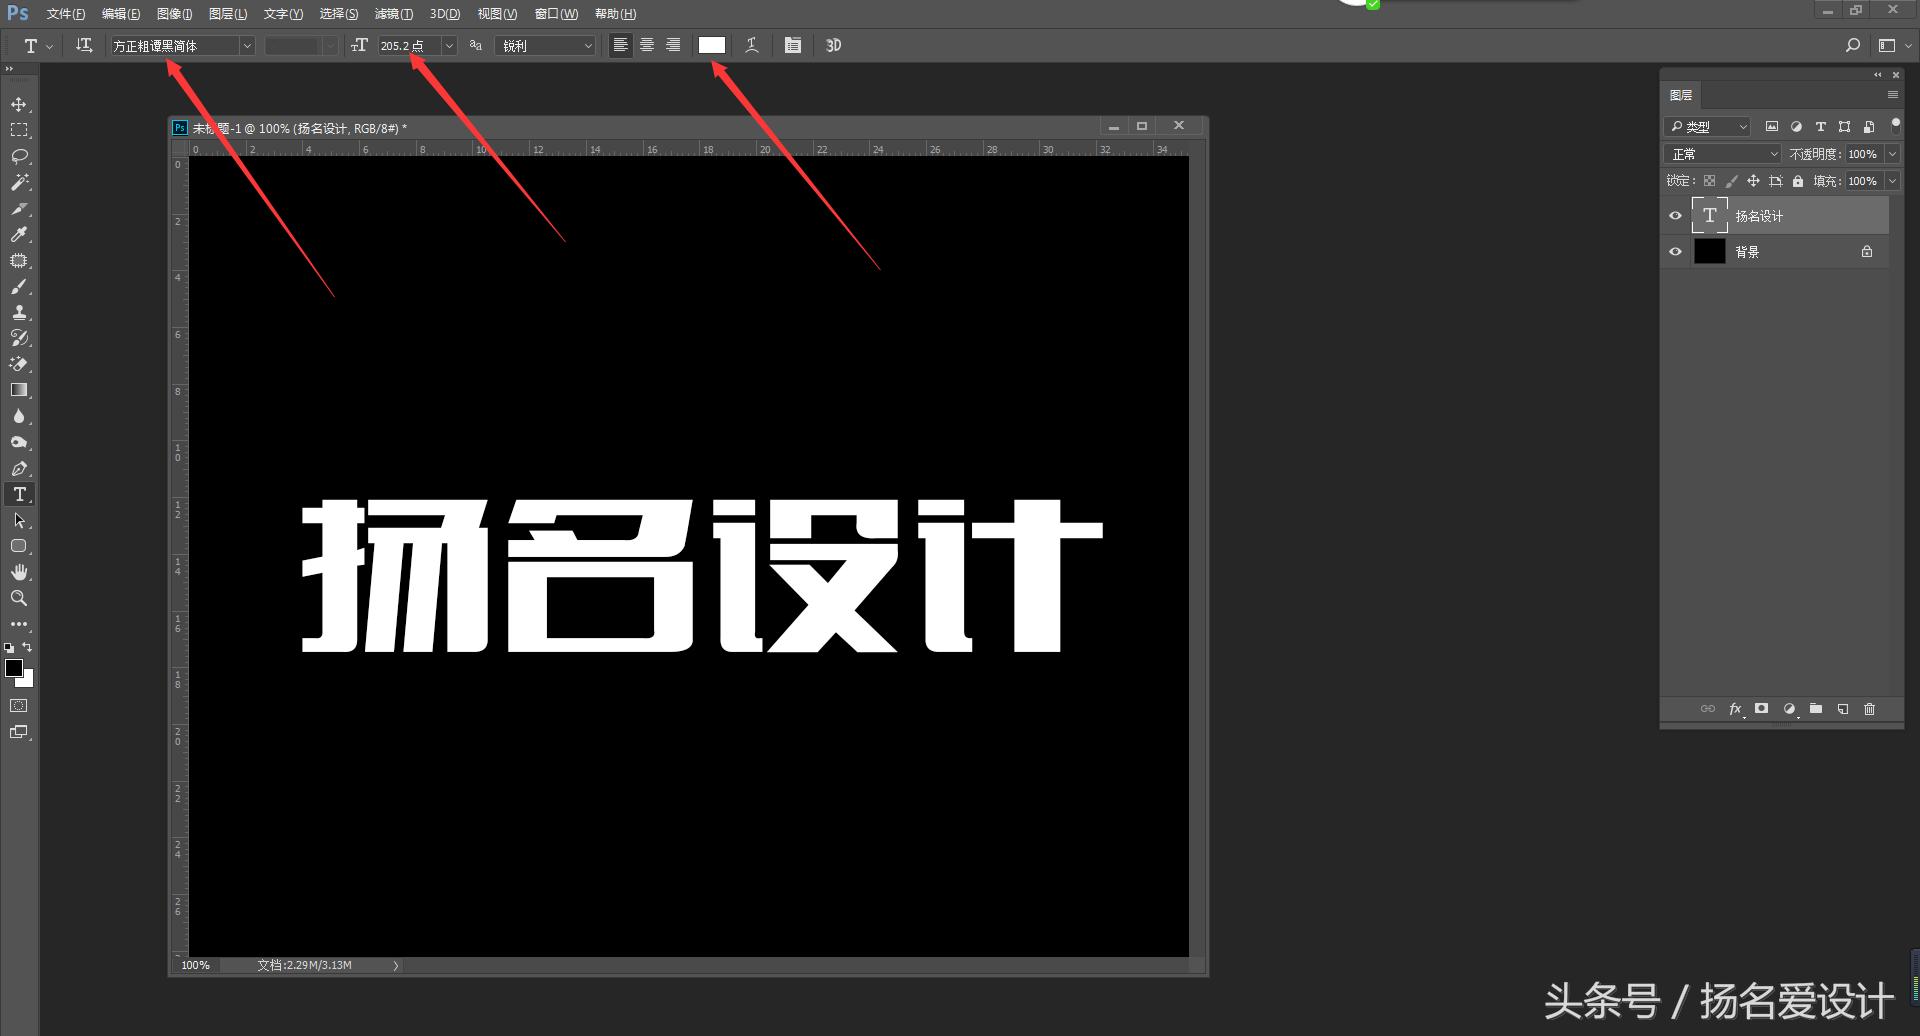Image resolution: width=1920 pixels, height=1036 pixels.
Task: Click the layer styles fx button
Action: (x=1736, y=708)
